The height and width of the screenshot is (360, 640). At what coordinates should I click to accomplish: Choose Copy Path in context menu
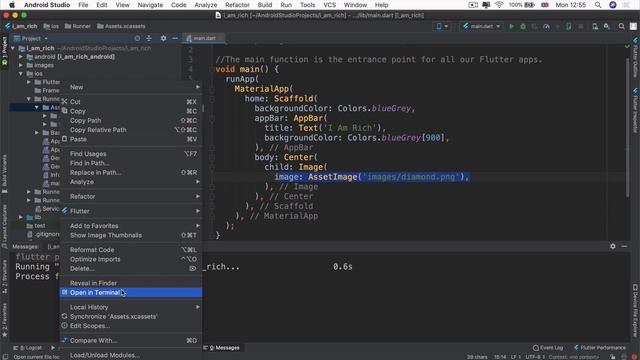click(x=131, y=120)
